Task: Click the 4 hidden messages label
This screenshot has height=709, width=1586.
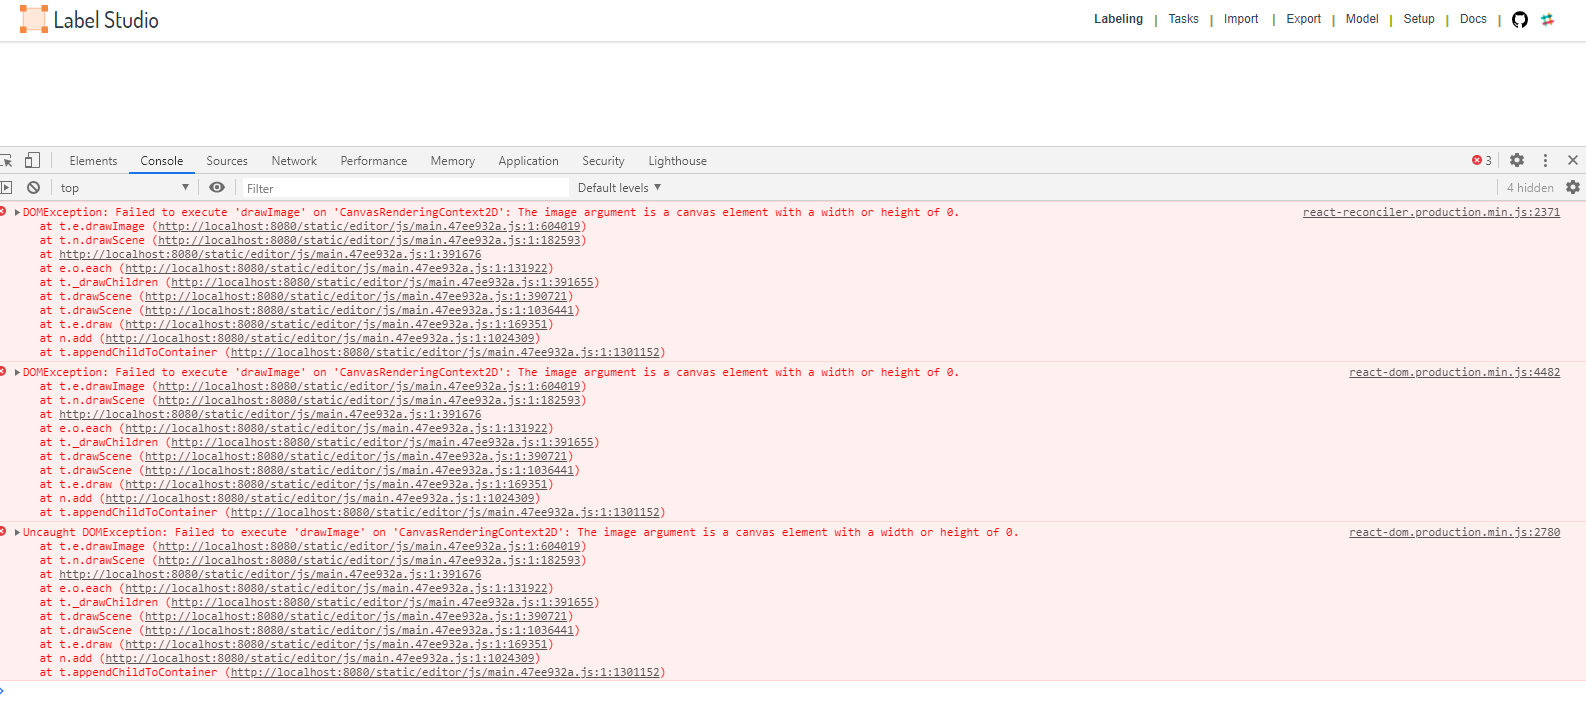Action: click(x=1530, y=188)
